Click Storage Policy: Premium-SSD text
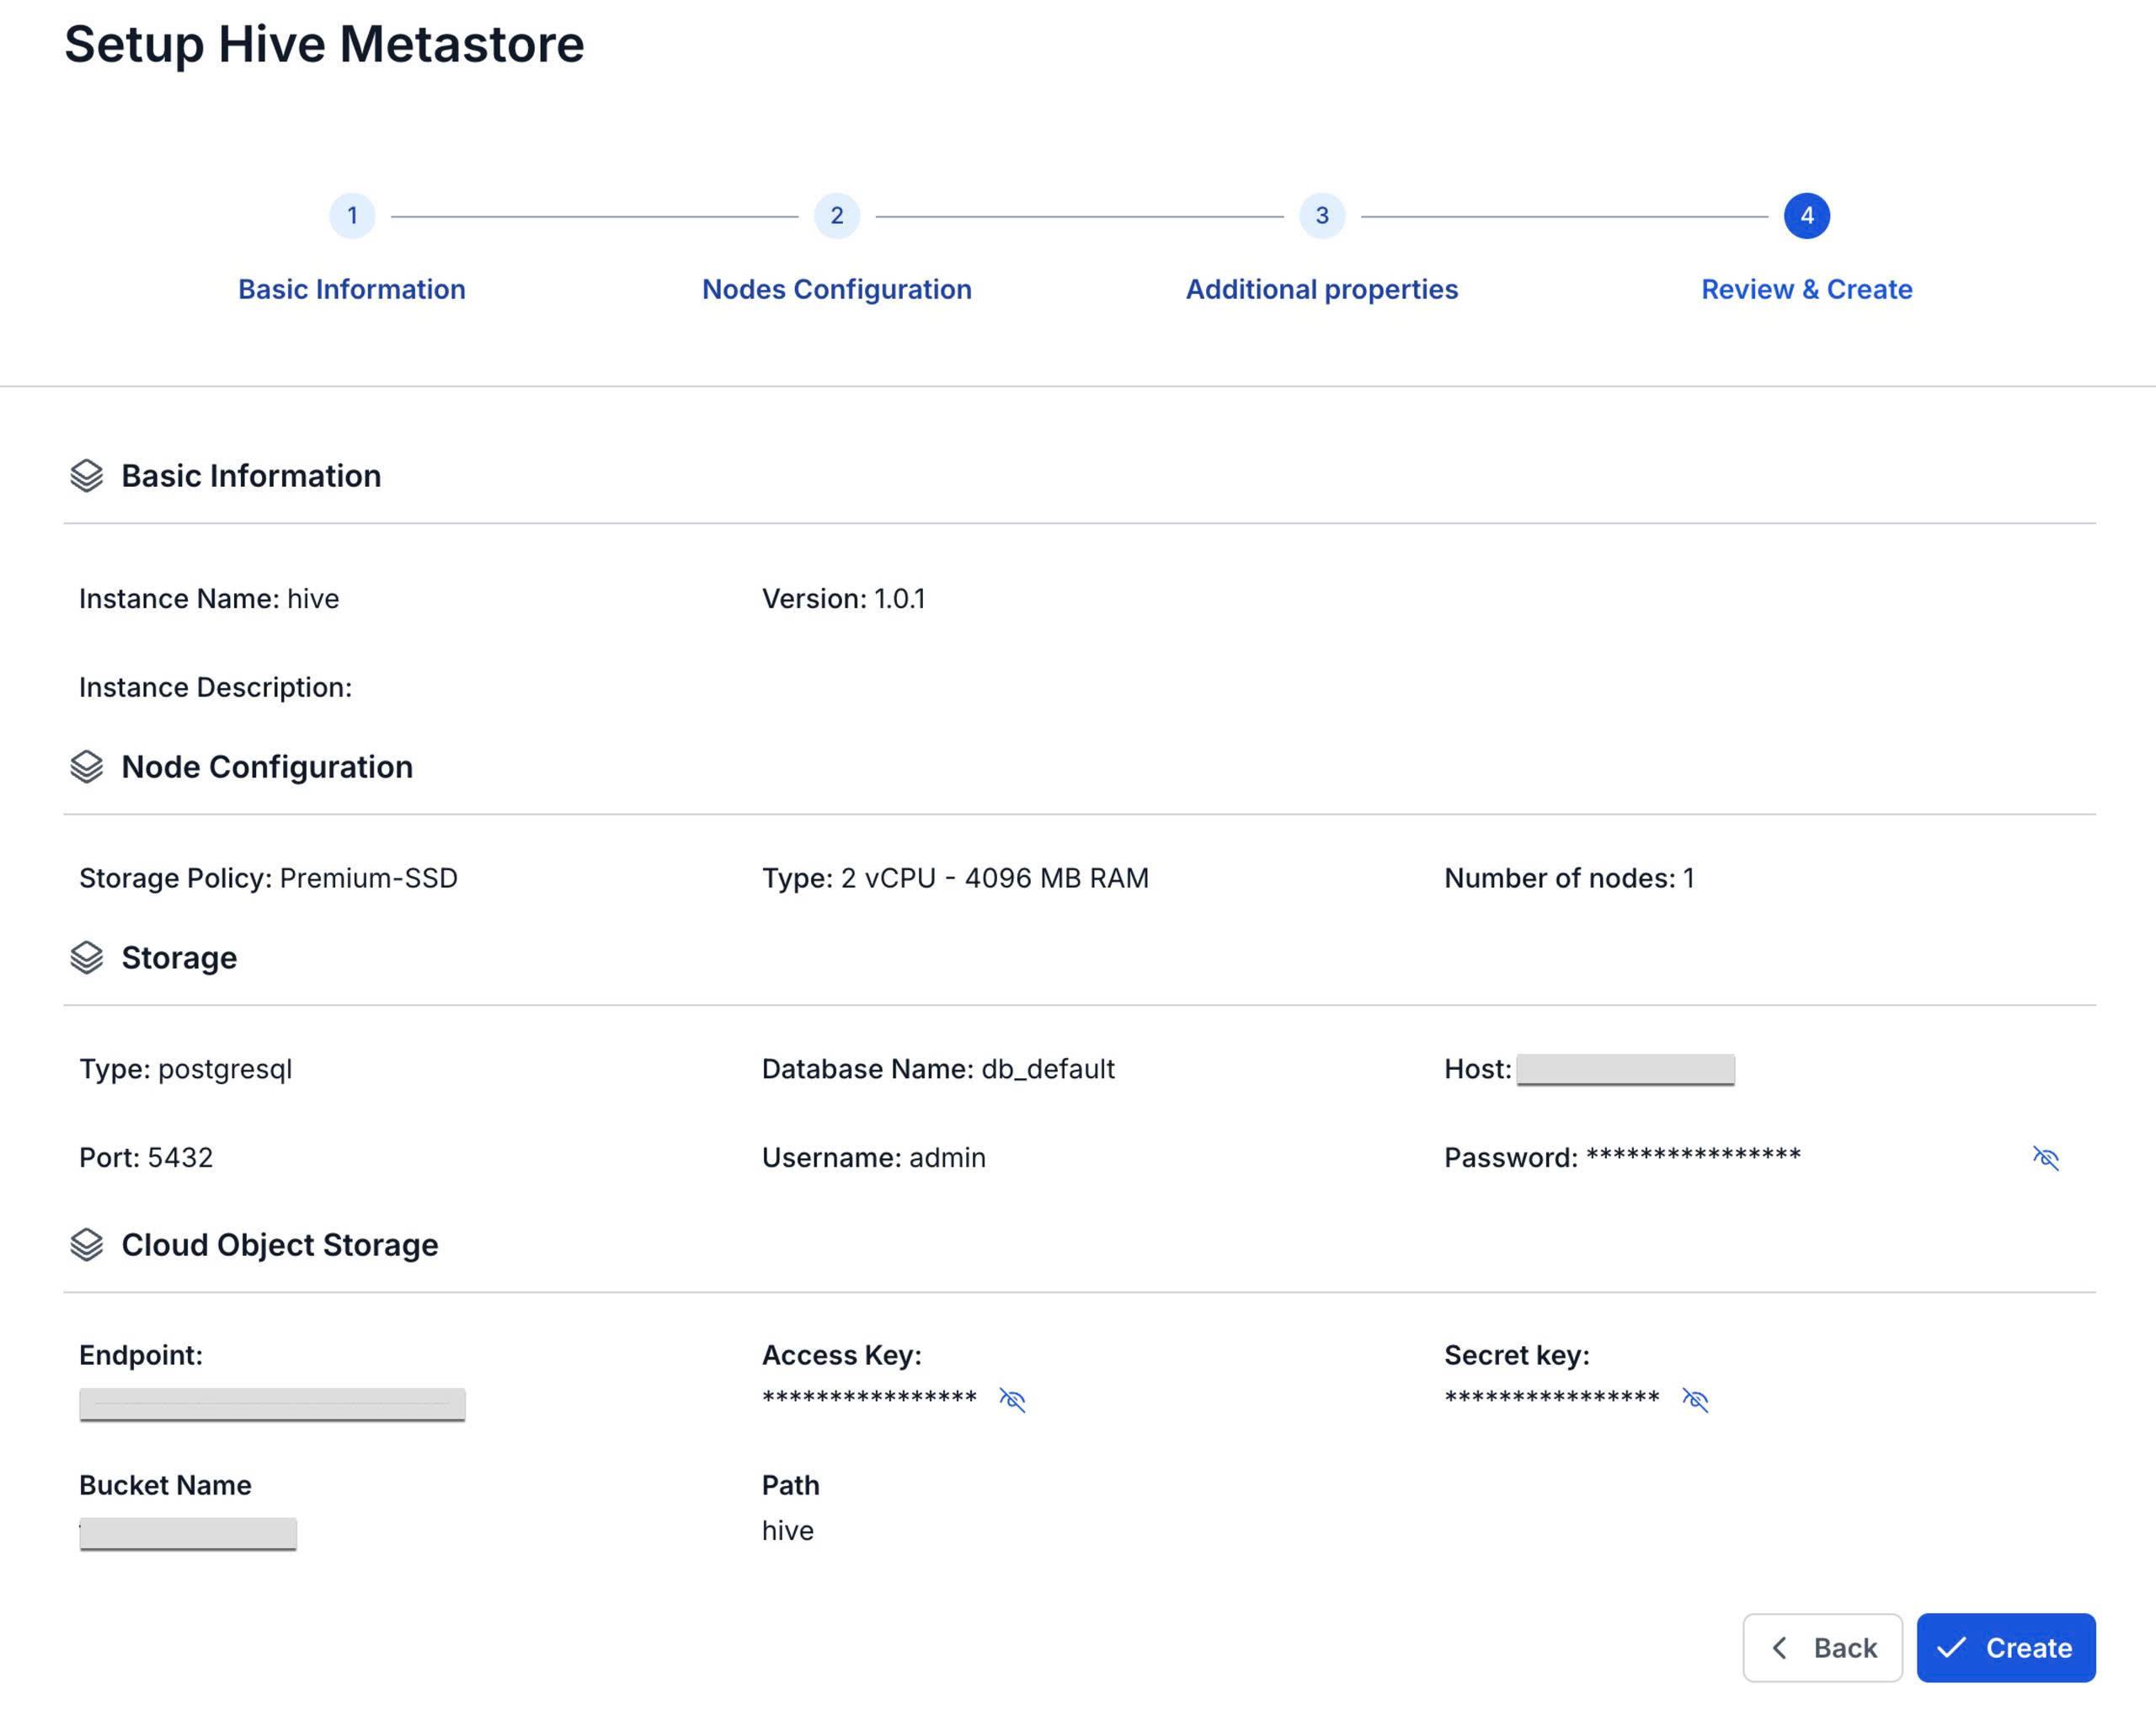This screenshot has width=2156, height=1726. pos(268,878)
